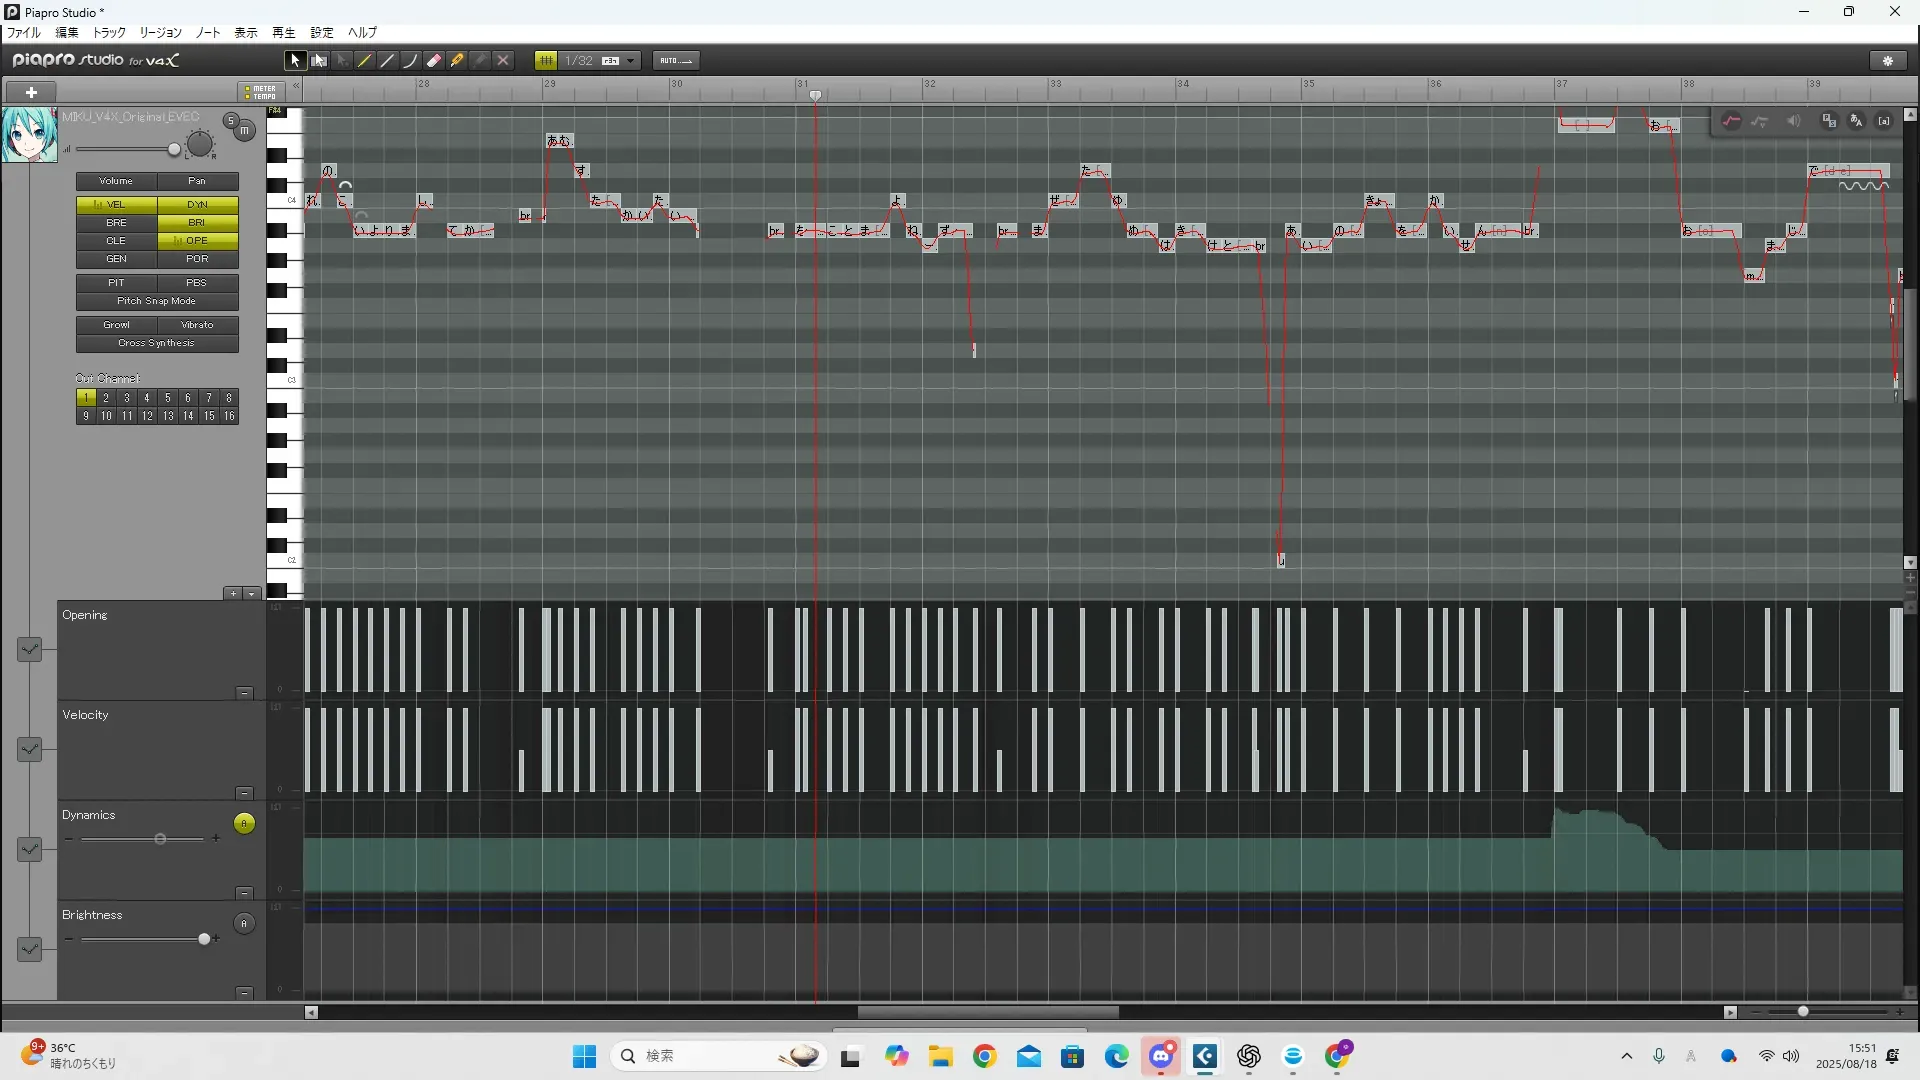
Task: Click the phoneme [a] display icon
Action: [x=1884, y=121]
